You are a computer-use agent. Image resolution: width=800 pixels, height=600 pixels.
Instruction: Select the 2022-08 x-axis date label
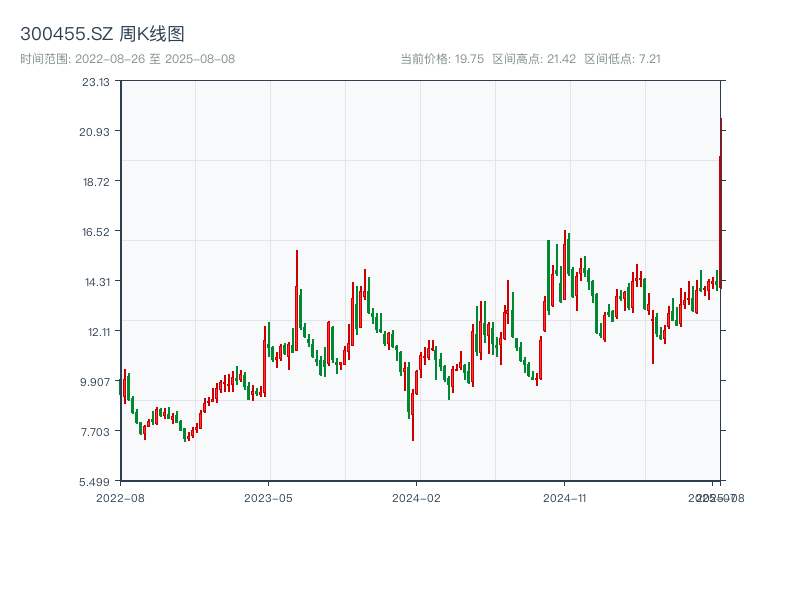click(x=120, y=497)
